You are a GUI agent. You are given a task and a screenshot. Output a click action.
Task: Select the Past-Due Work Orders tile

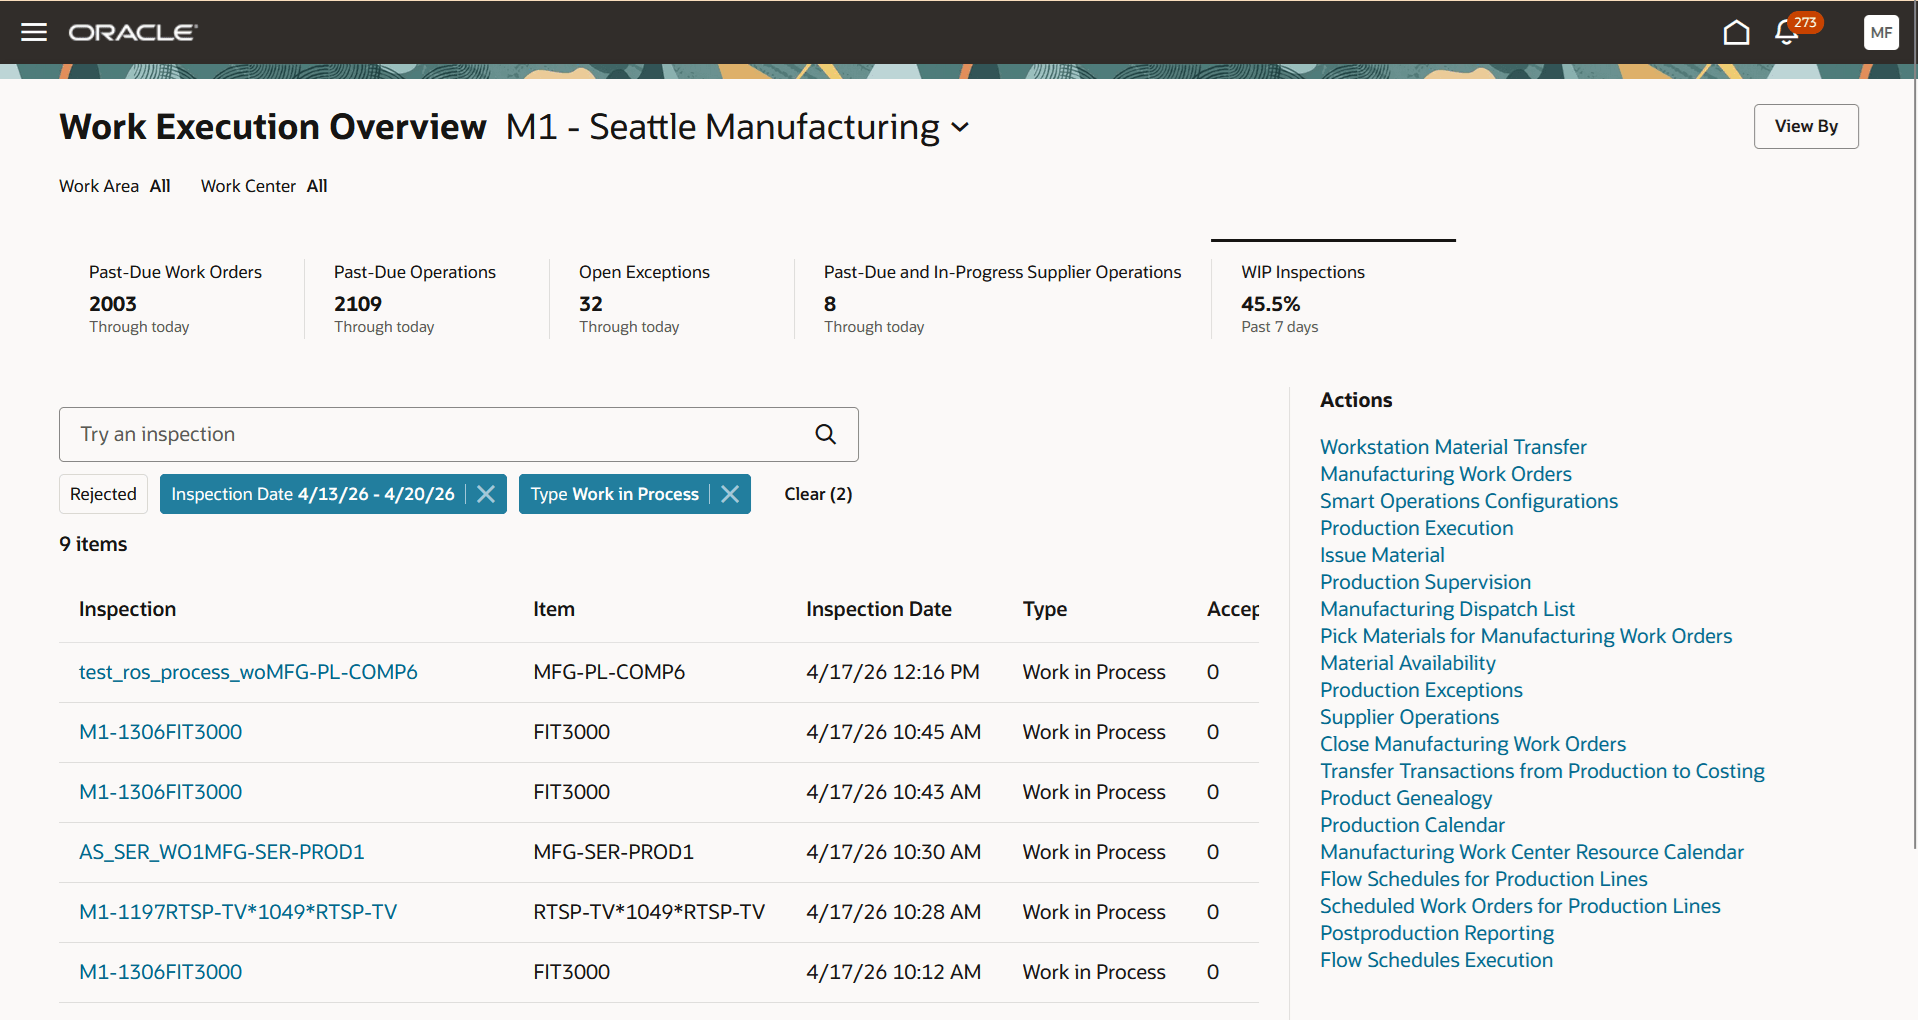(x=181, y=298)
